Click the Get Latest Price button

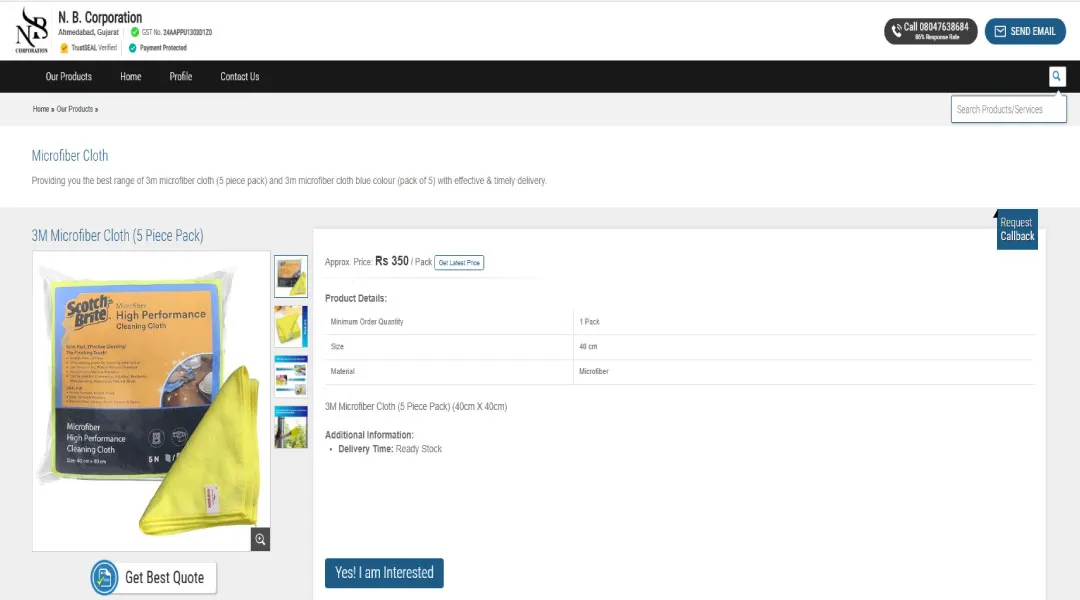coord(459,262)
